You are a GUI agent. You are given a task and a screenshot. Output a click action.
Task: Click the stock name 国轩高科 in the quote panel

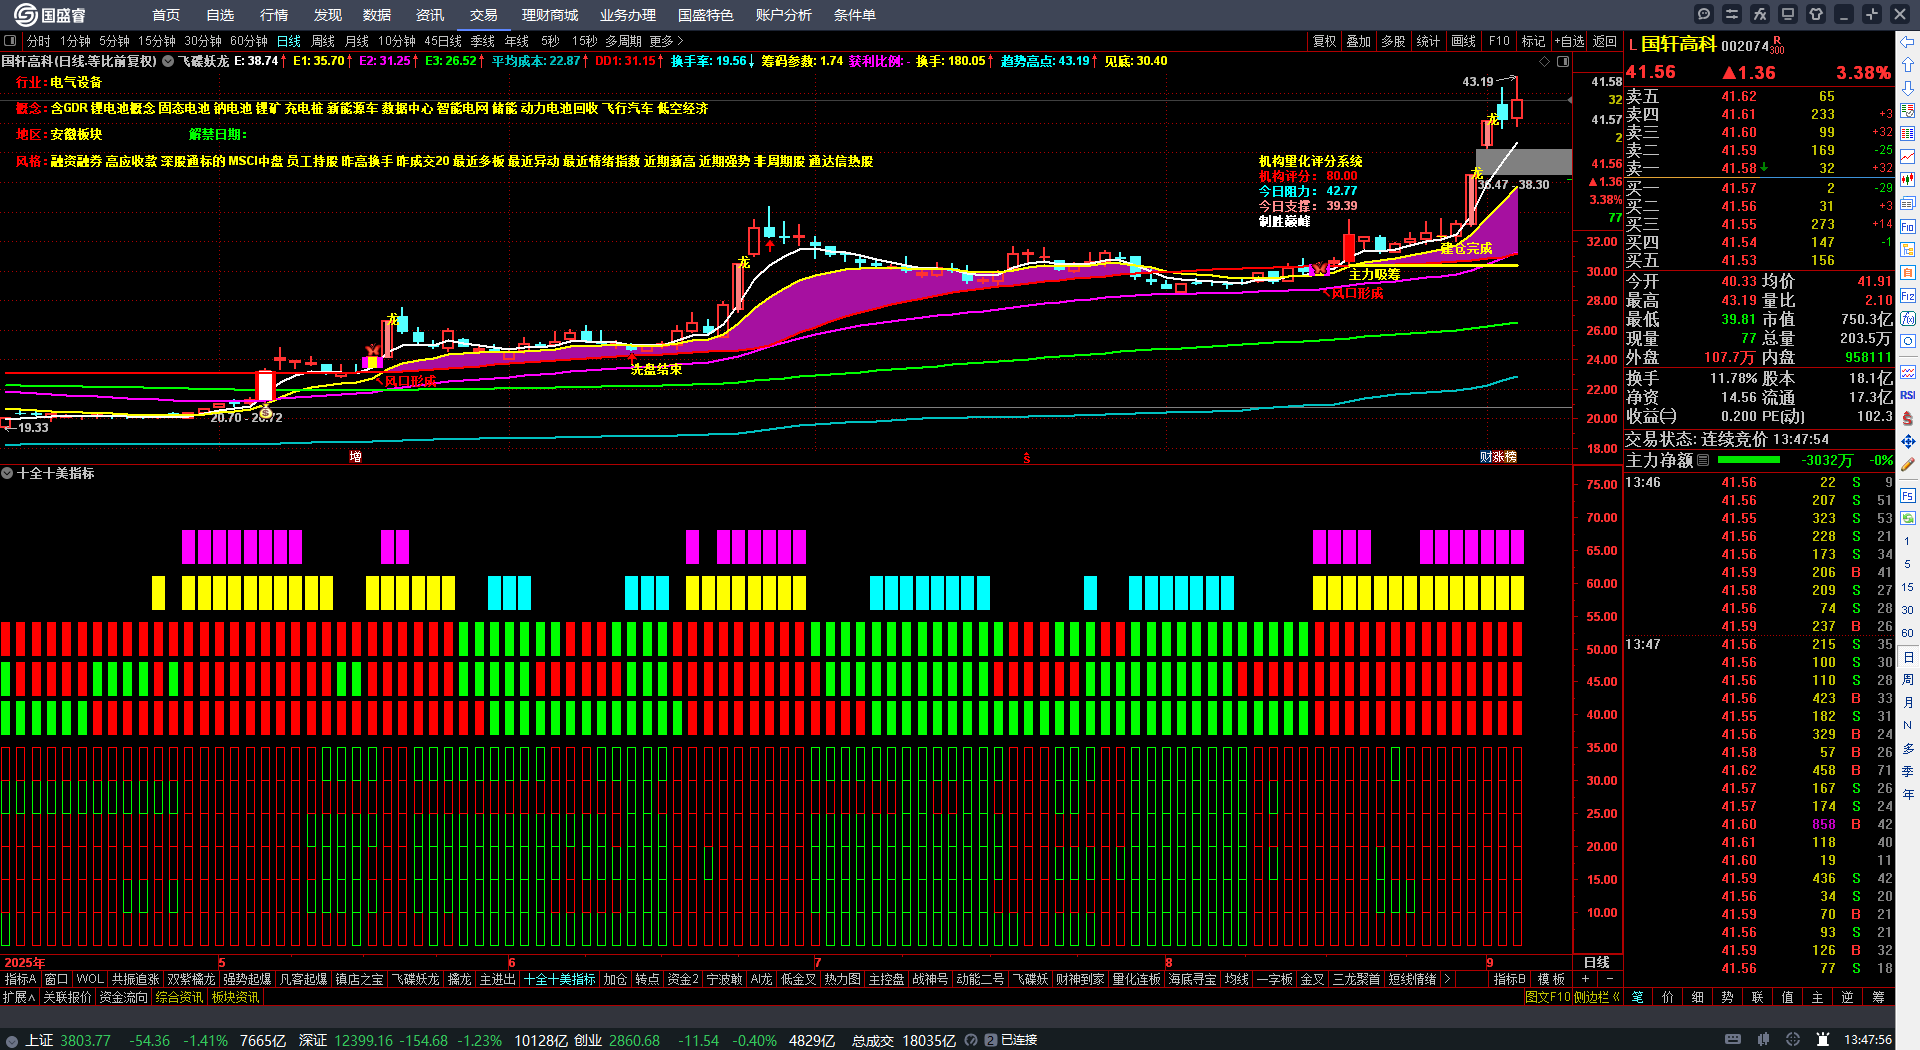click(1678, 44)
